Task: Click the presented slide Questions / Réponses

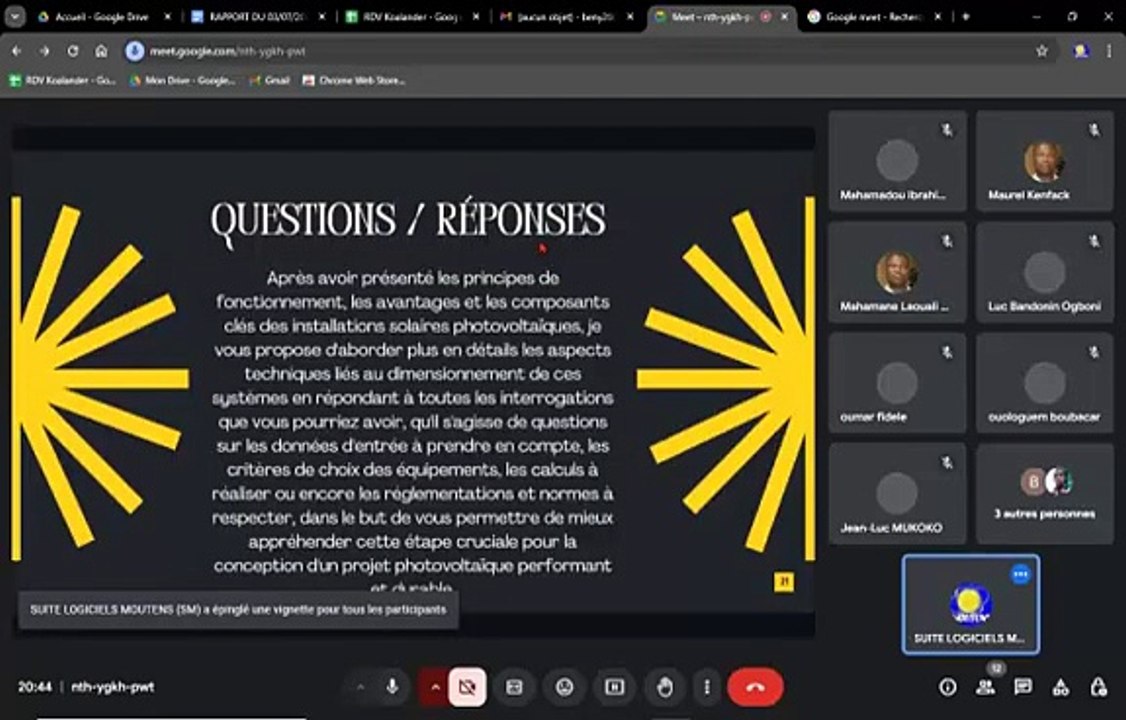Action: tap(413, 380)
